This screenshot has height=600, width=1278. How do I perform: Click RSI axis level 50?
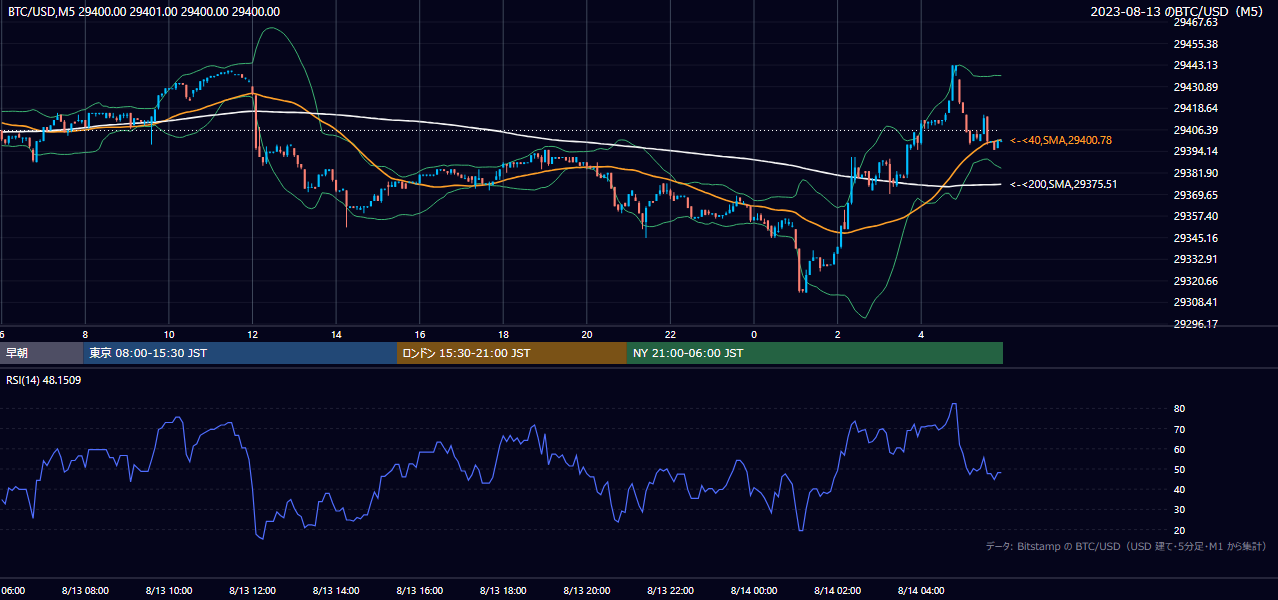pos(1179,469)
